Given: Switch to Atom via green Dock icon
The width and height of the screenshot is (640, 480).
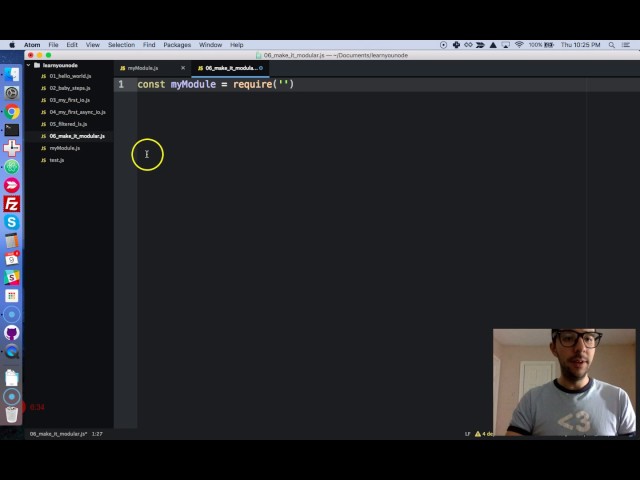Looking at the screenshot, I should [11, 167].
